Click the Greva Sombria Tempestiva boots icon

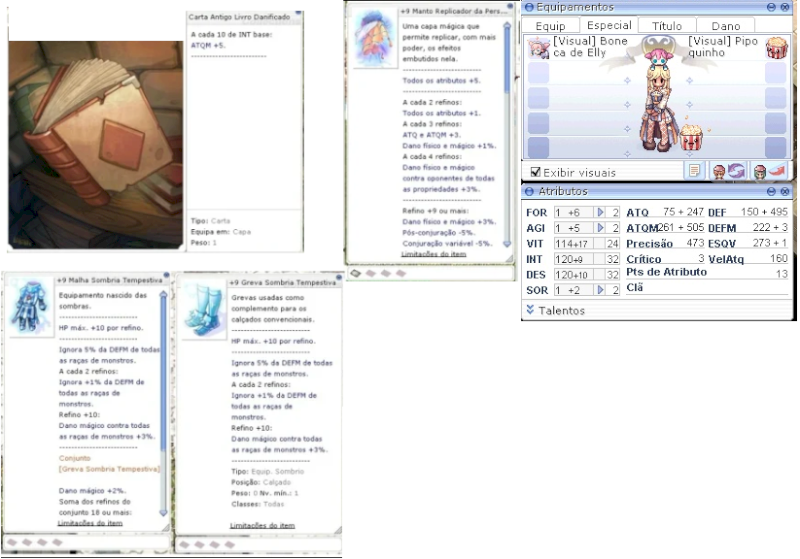tap(203, 310)
